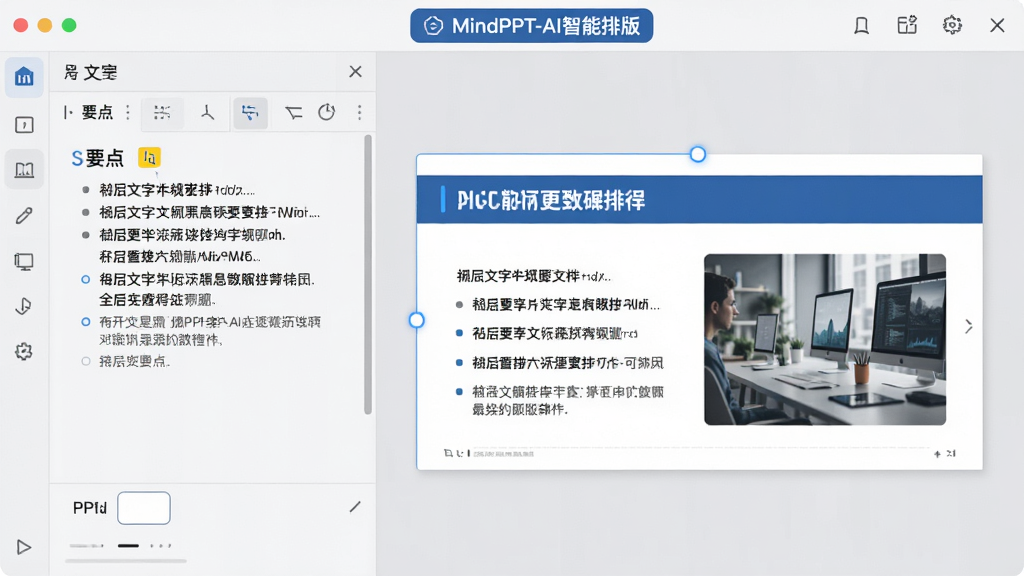Click the left-edge selection handle of the slide
Viewport: 1024px width, 576px height.
[417, 320]
